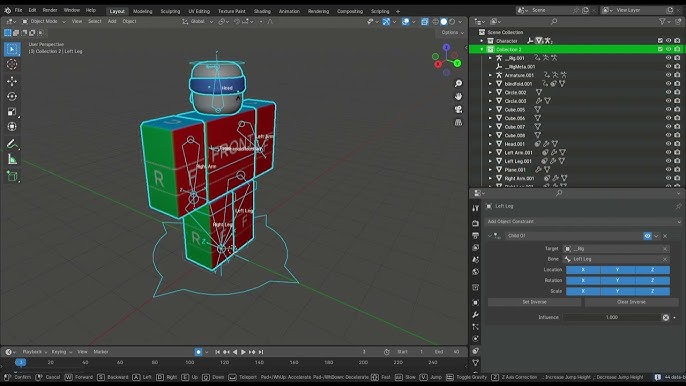Hide Head.001 using its eye icon
Image resolution: width=686 pixels, height=386 pixels.
pyautogui.click(x=668, y=144)
